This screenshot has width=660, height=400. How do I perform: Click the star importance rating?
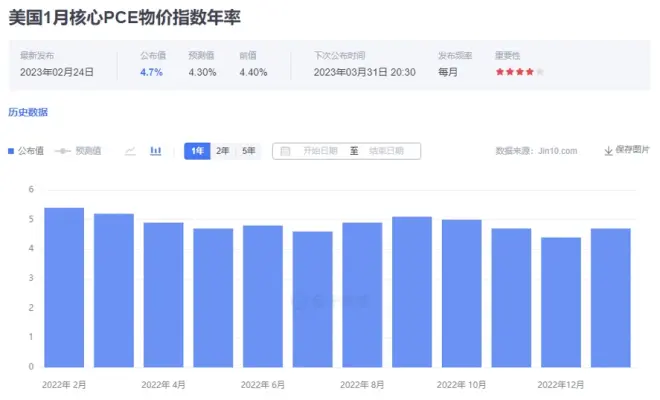(519, 72)
